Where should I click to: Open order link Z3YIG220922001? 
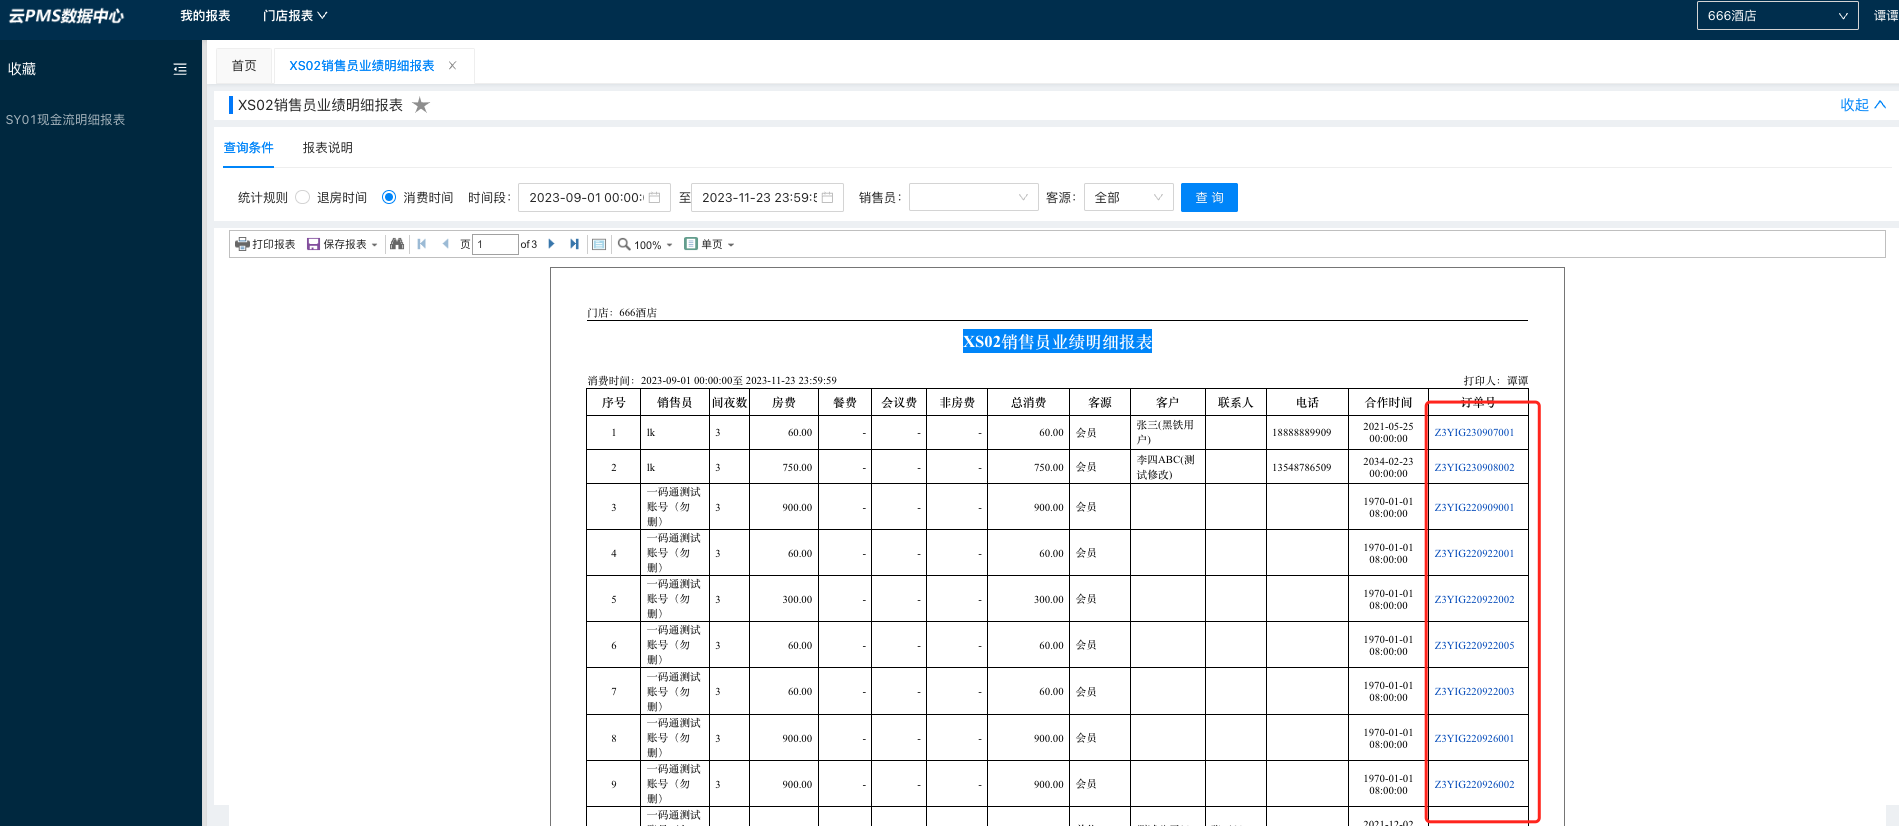coord(1474,554)
